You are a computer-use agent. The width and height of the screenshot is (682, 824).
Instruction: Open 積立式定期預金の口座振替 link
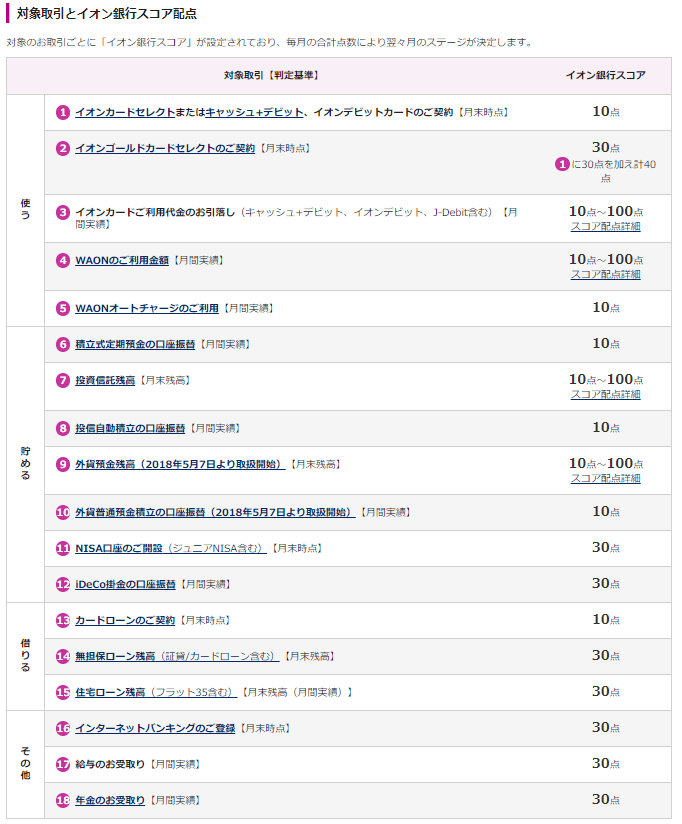pos(135,344)
